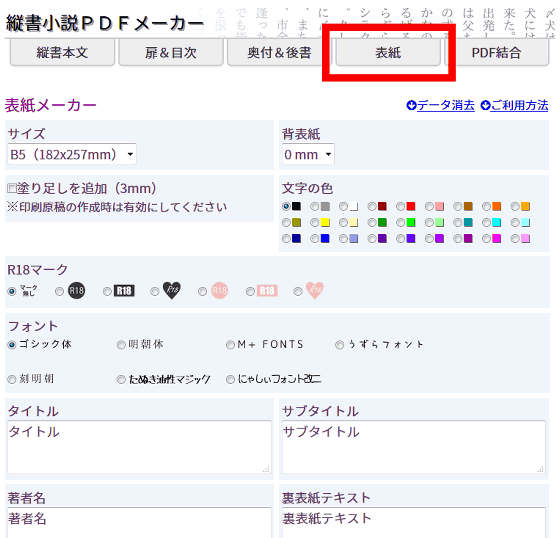This screenshot has height=538, width=560.
Task: Go to the PDF結合 tab
Action: [x=497, y=53]
